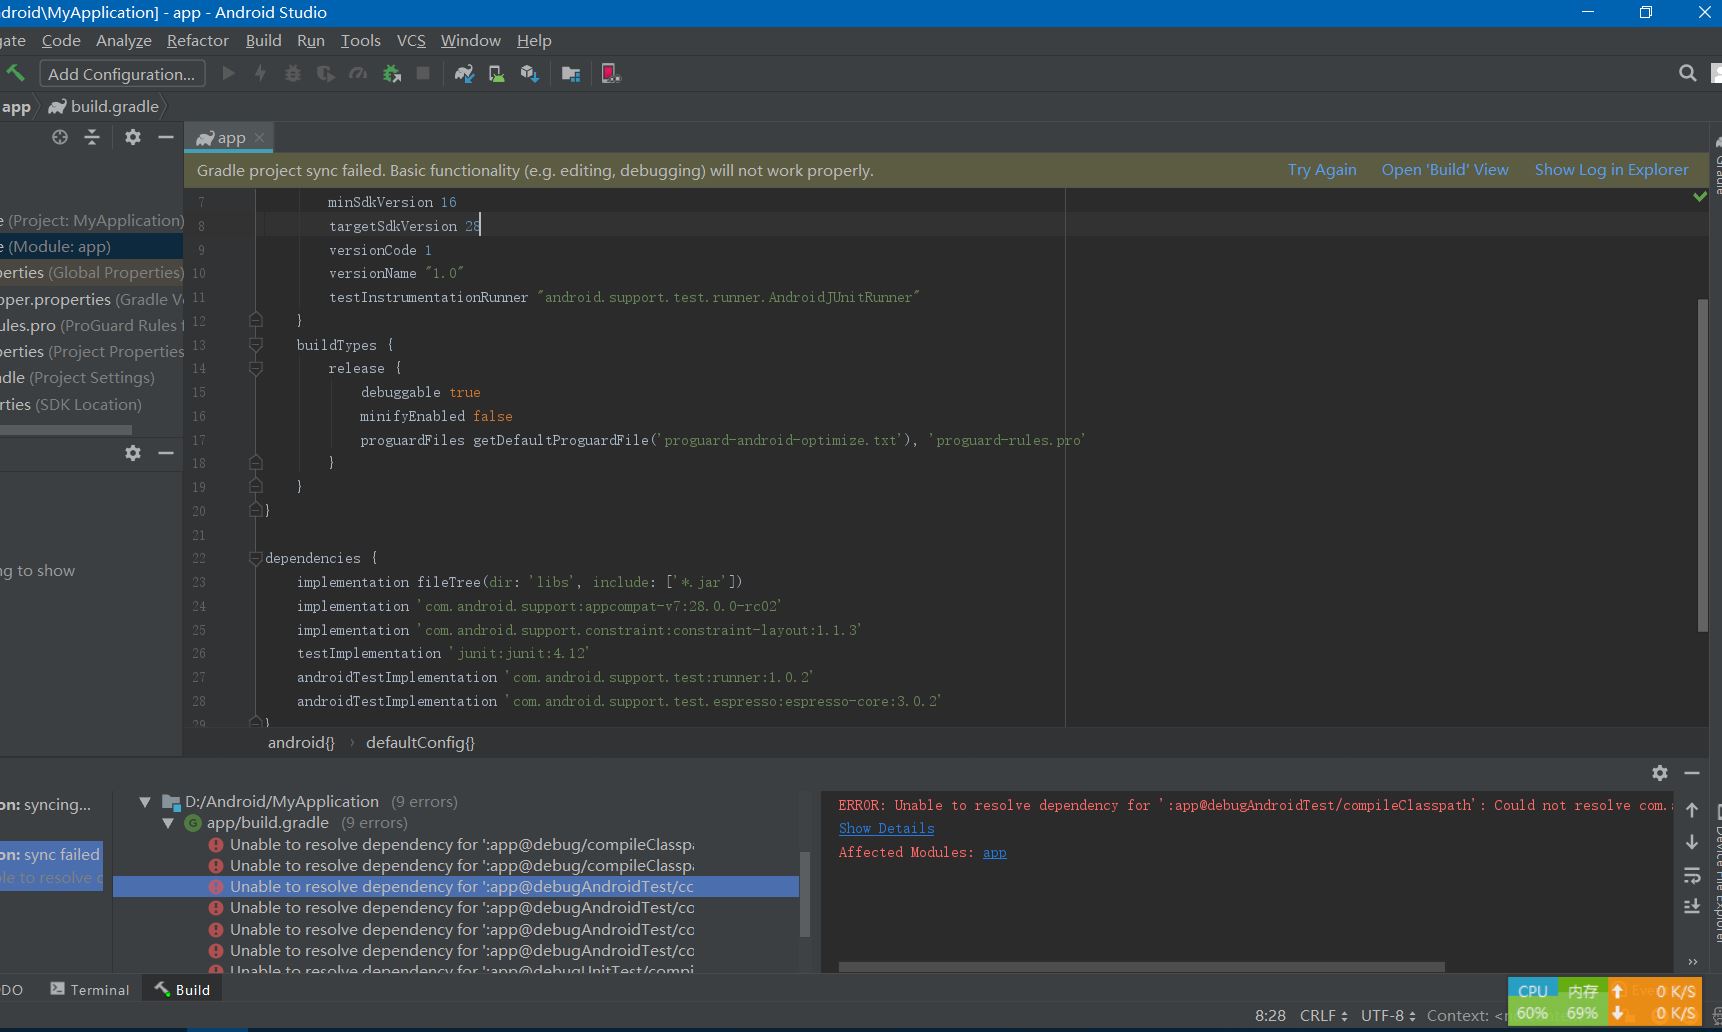Open the Add Configuration dropdown
This screenshot has width=1722, height=1032.
(122, 74)
